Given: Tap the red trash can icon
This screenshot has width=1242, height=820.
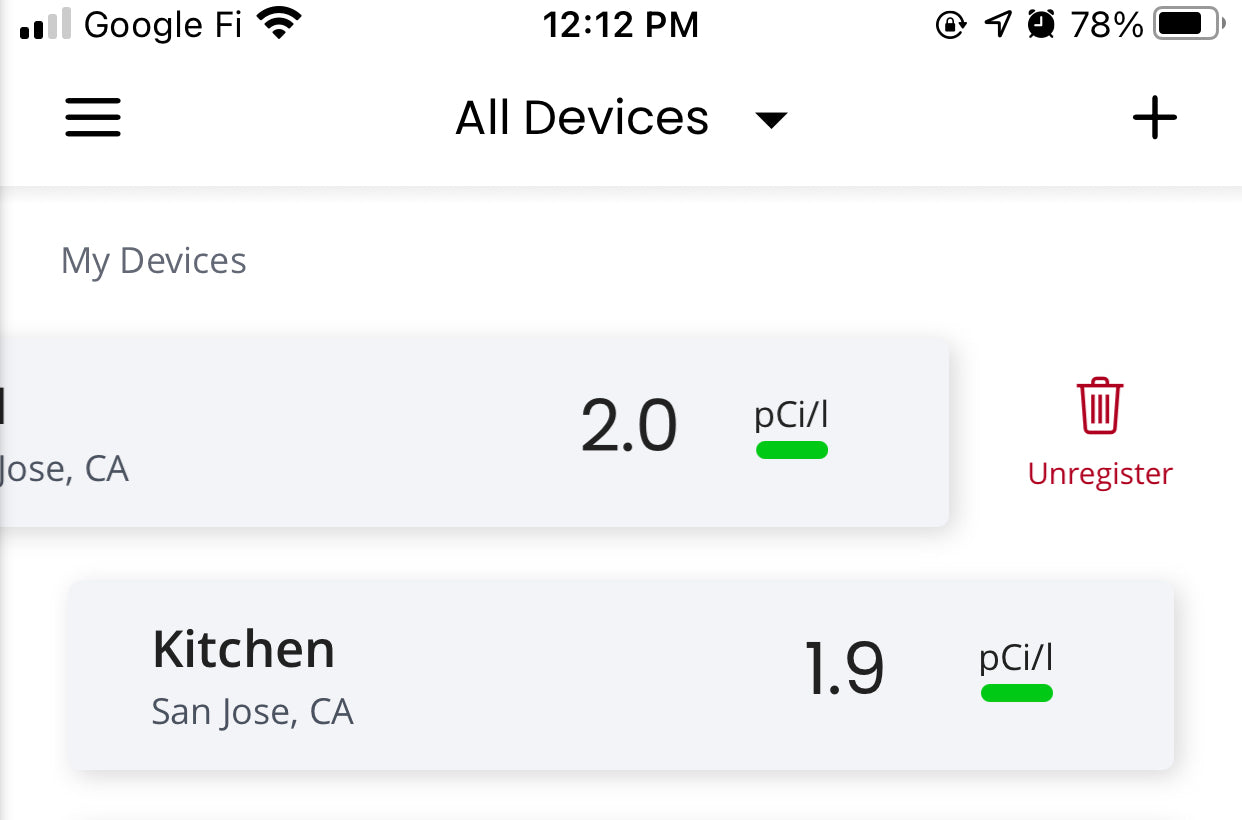Looking at the screenshot, I should pyautogui.click(x=1100, y=405).
